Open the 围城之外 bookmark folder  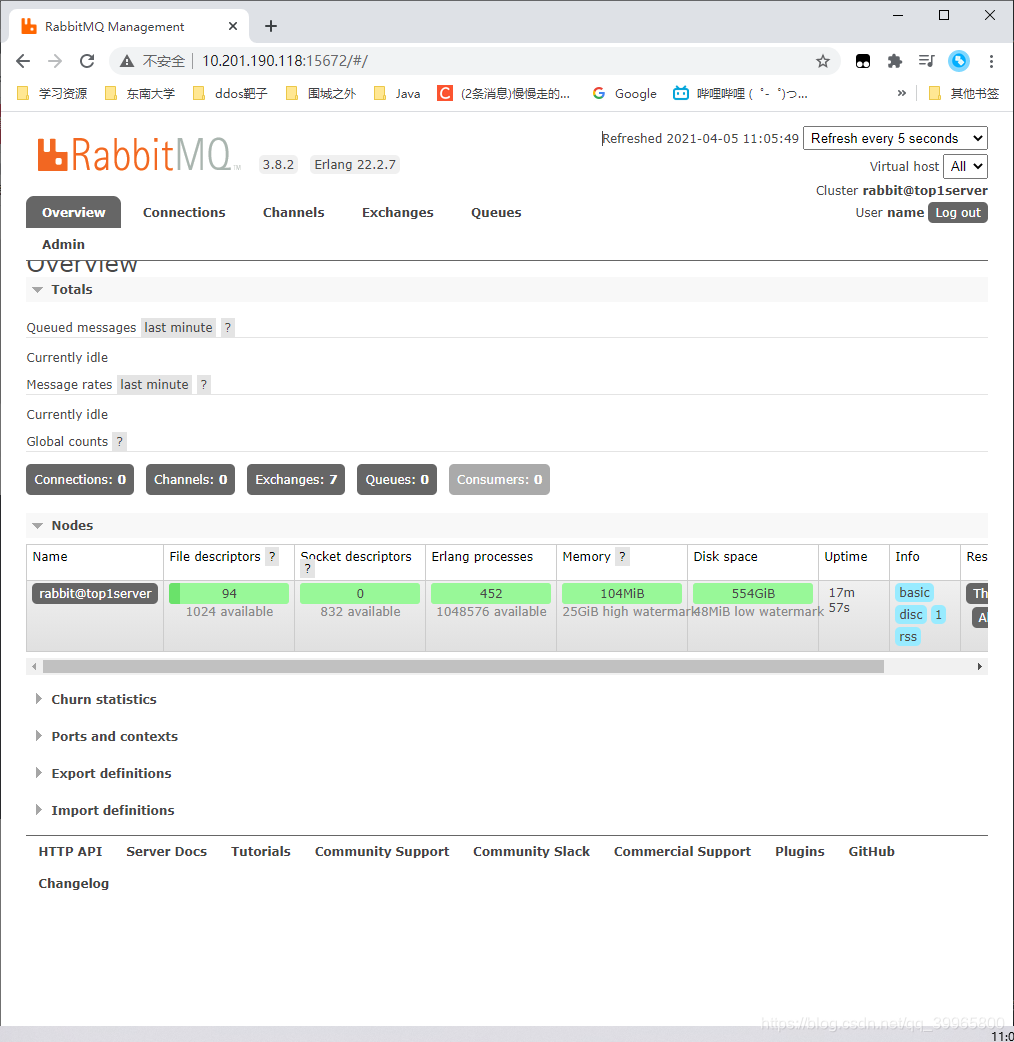click(321, 94)
